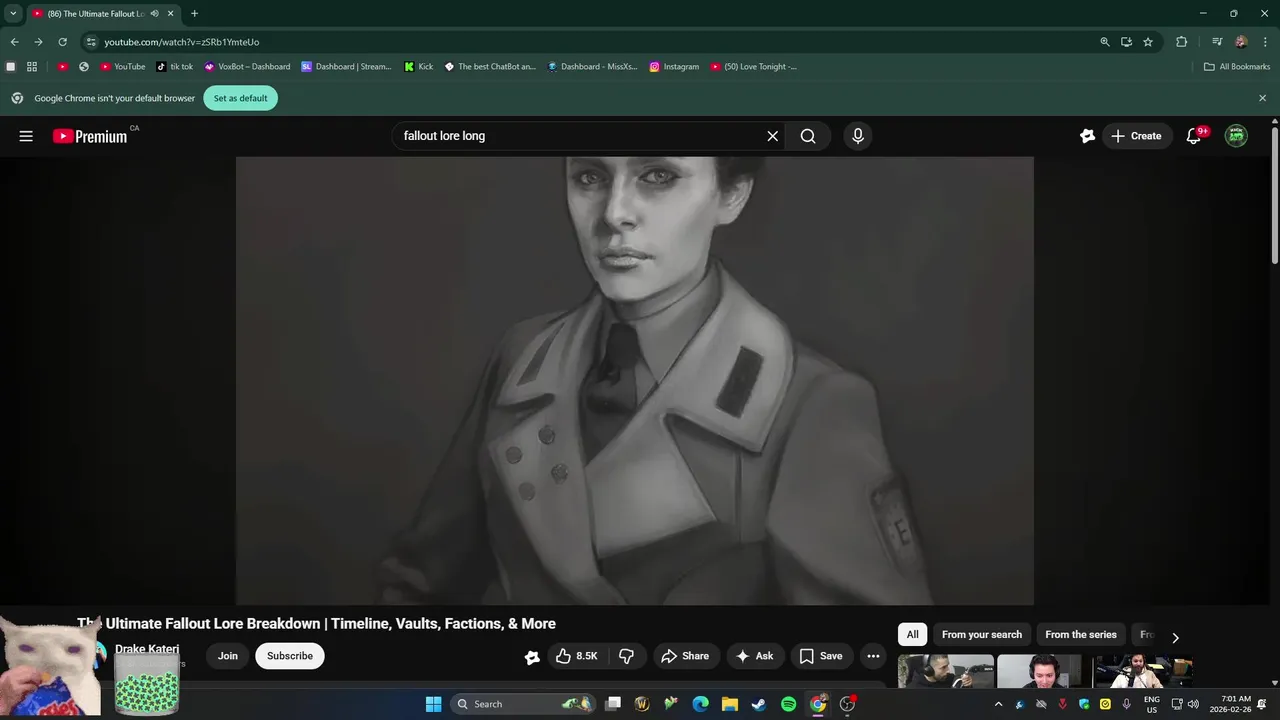Open Task View on the taskbar

click(x=614, y=704)
